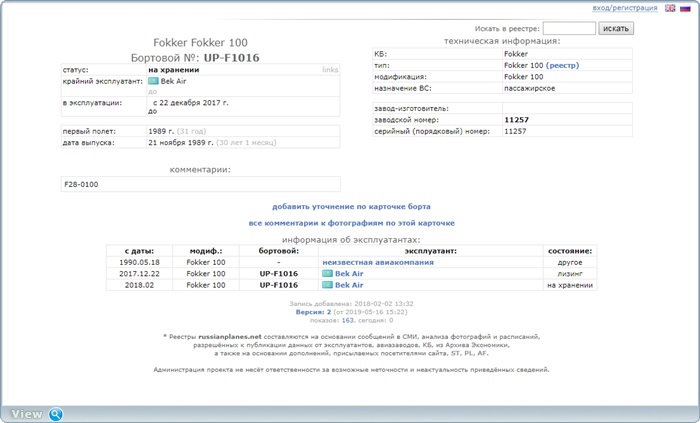Image resolution: width=700 pixels, height=423 pixels.
Task: Click the flag icon in the 2017.12.22 row
Action: click(x=327, y=273)
